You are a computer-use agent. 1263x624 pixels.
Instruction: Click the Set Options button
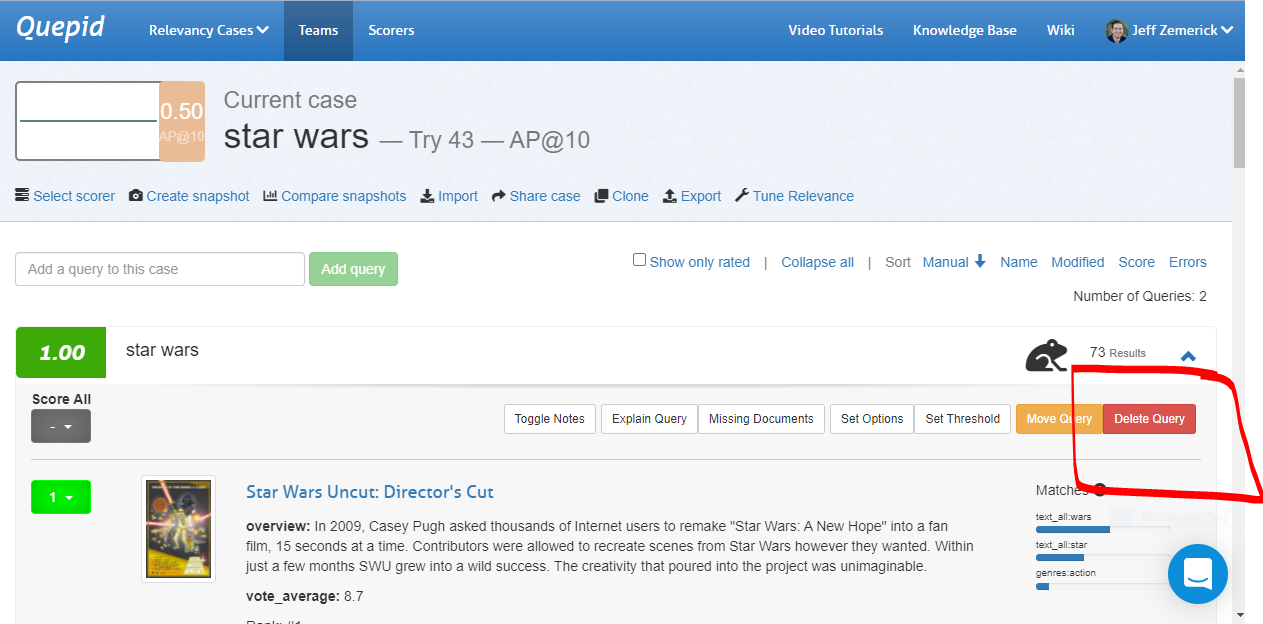click(872, 419)
